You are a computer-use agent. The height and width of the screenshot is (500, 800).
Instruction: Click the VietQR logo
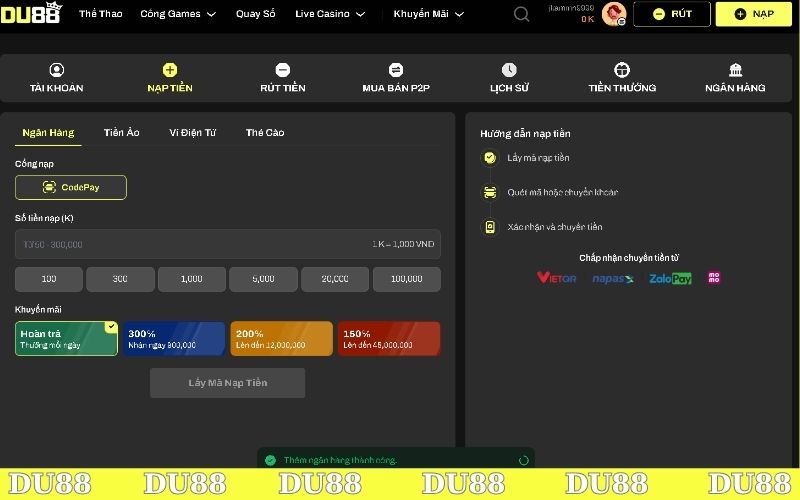point(556,278)
